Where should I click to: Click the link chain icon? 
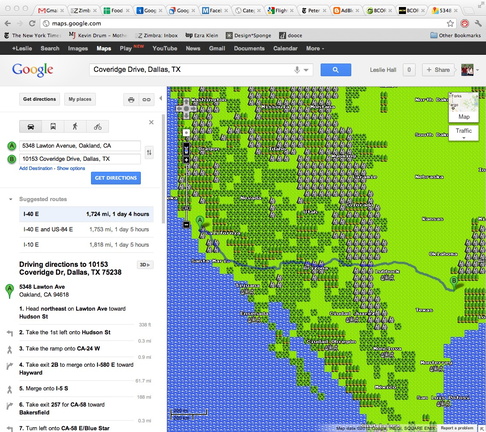tap(146, 99)
